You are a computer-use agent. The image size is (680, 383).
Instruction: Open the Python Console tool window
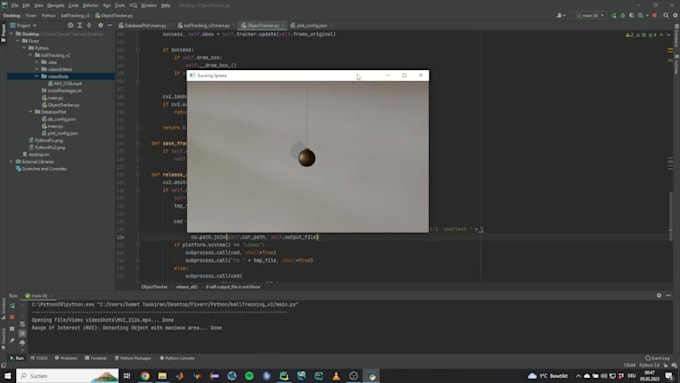tap(177, 358)
